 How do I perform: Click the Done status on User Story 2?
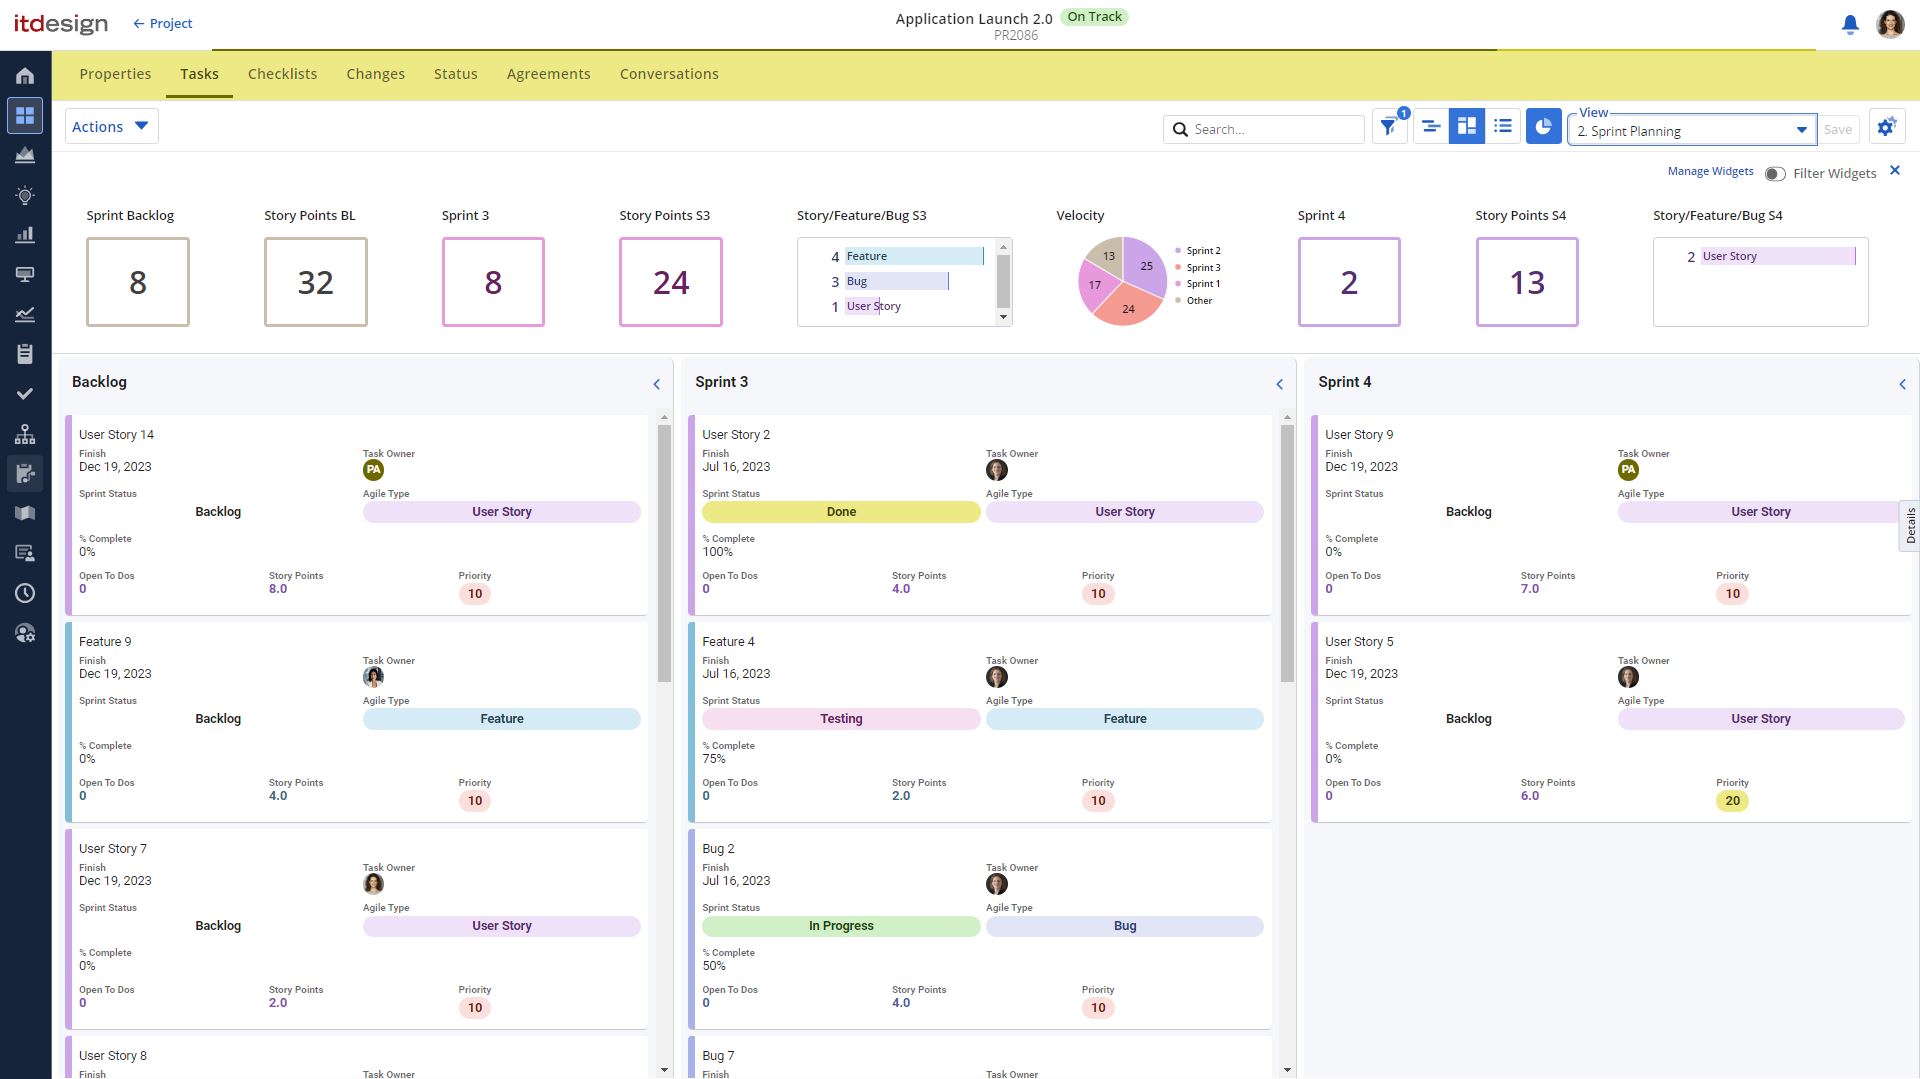pyautogui.click(x=841, y=512)
